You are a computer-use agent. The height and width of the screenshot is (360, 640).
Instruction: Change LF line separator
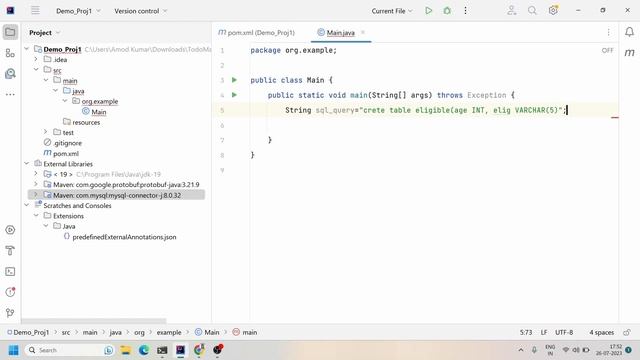click(544, 332)
